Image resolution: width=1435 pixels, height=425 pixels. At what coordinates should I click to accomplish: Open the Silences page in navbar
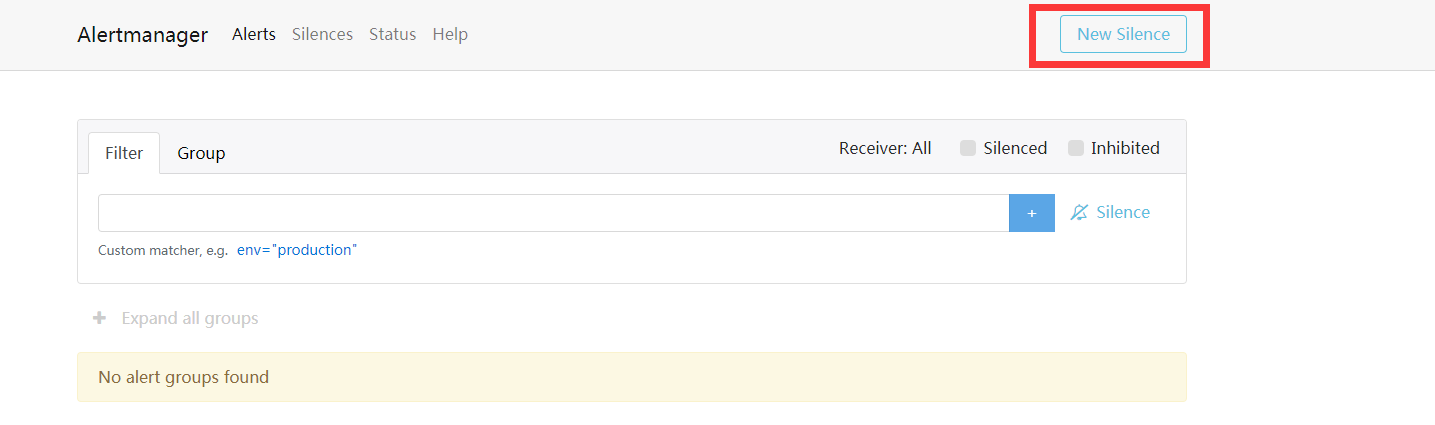(x=322, y=34)
